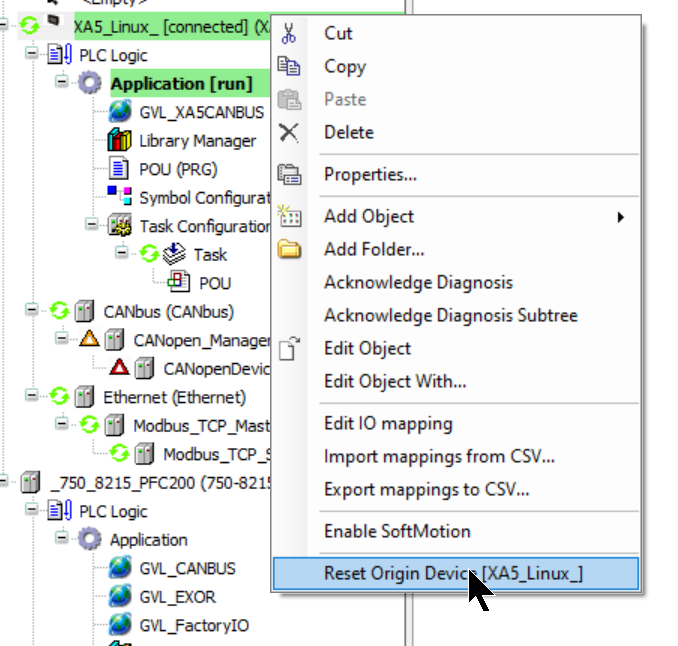Choose Cut from the context menu
678x646 pixels.
pos(456,33)
